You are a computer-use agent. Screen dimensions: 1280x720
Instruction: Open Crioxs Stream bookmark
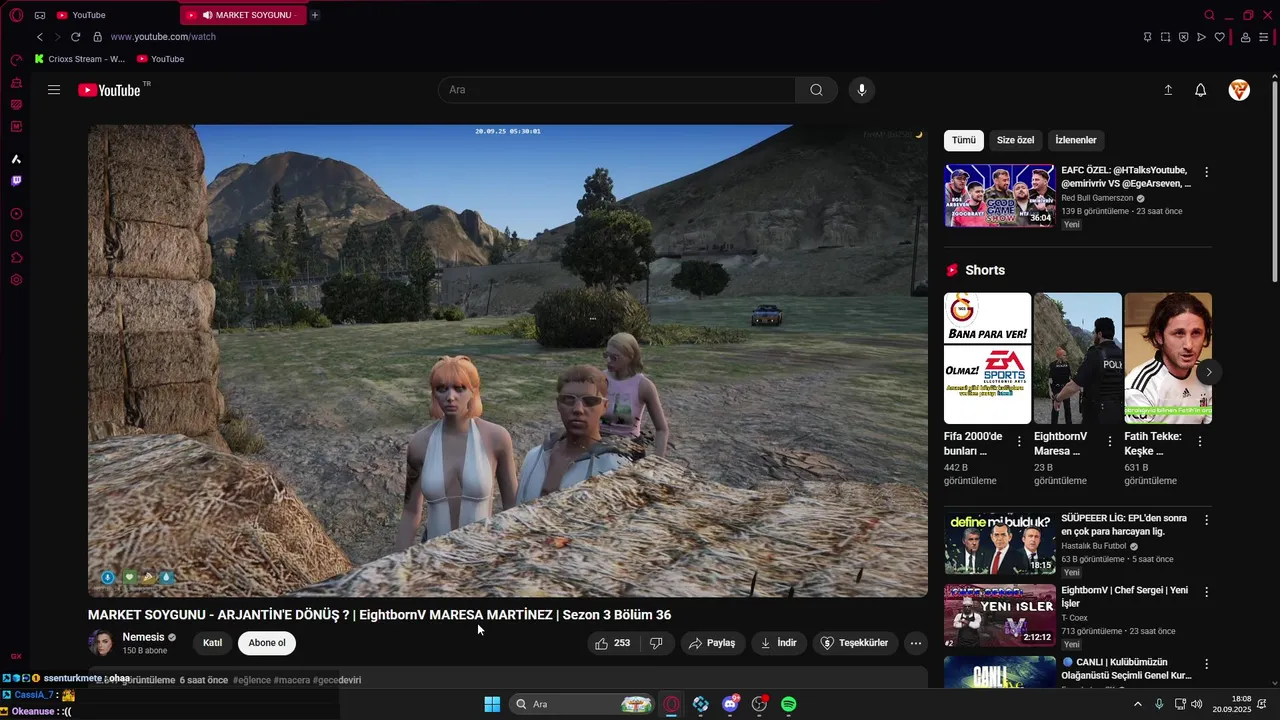click(80, 59)
